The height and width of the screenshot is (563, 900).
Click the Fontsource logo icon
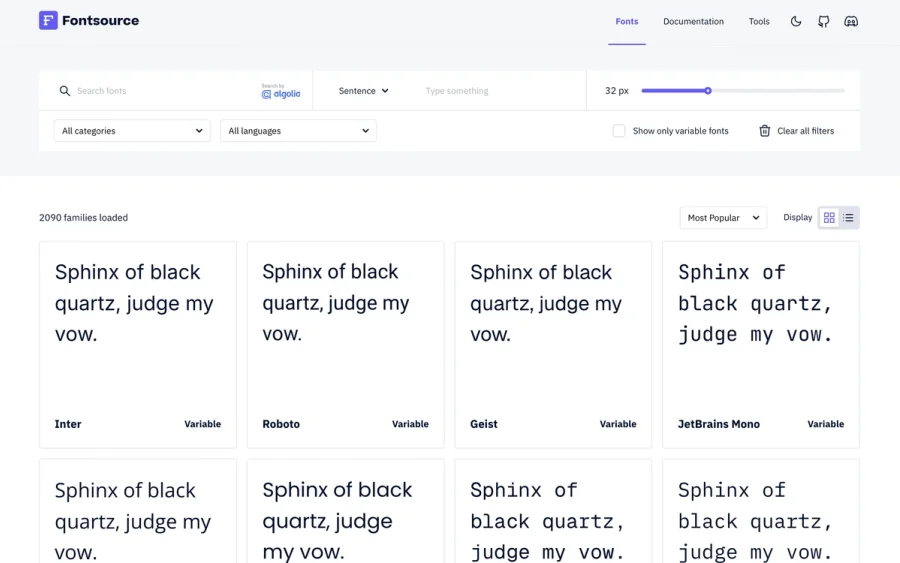(48, 21)
